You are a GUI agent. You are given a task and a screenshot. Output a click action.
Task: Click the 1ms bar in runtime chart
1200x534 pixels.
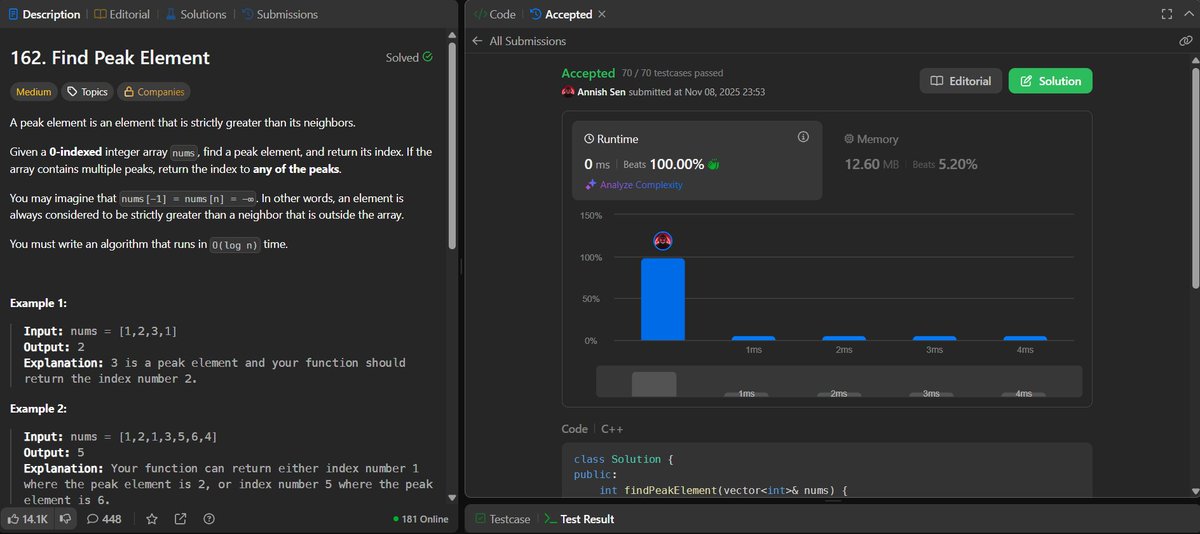(754, 339)
